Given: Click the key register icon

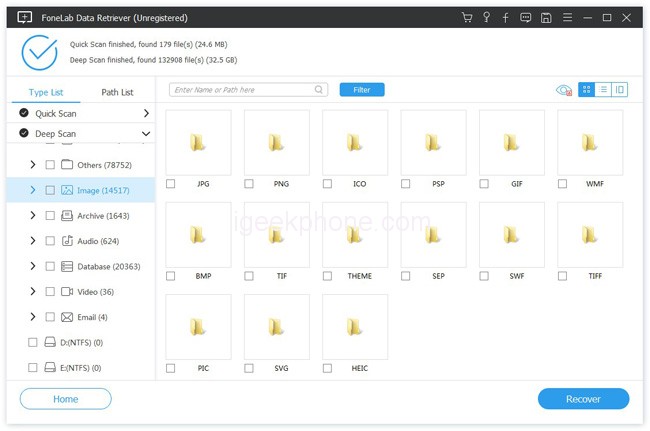Looking at the screenshot, I should pos(486,18).
